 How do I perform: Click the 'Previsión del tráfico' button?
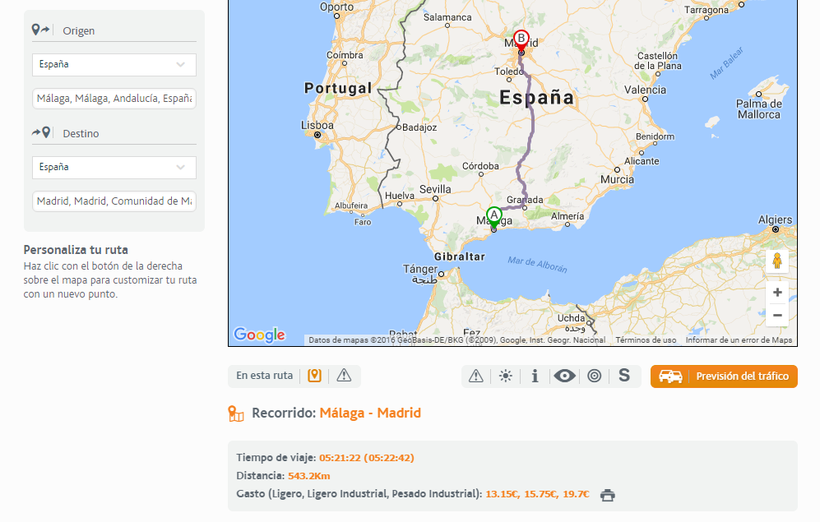pos(724,376)
